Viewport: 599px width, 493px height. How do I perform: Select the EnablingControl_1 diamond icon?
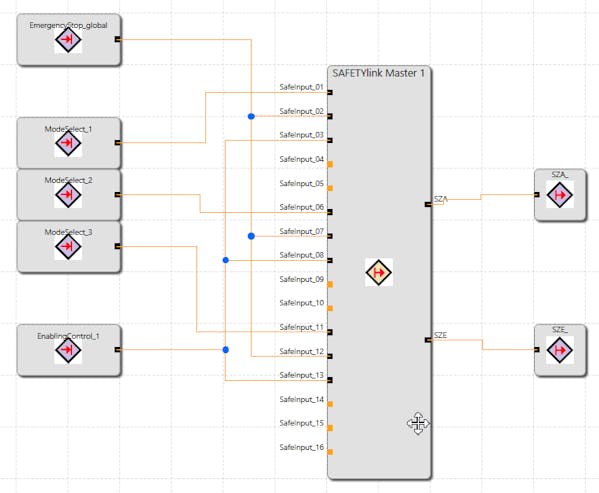68,350
